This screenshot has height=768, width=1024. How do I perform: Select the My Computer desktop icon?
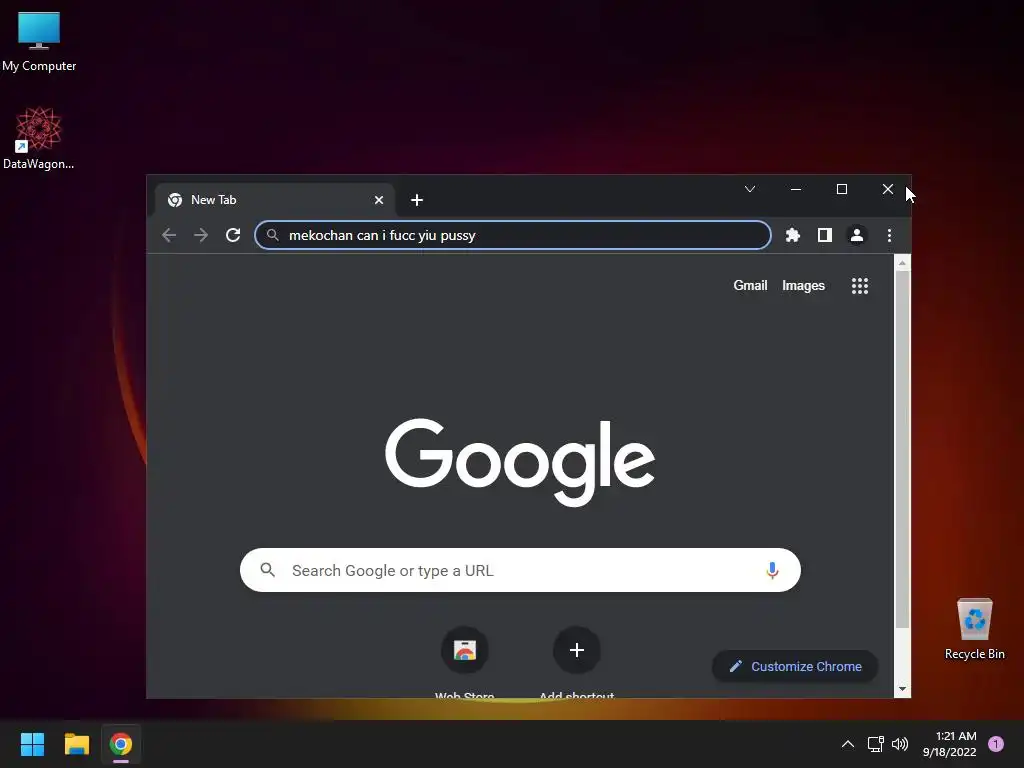(x=39, y=42)
